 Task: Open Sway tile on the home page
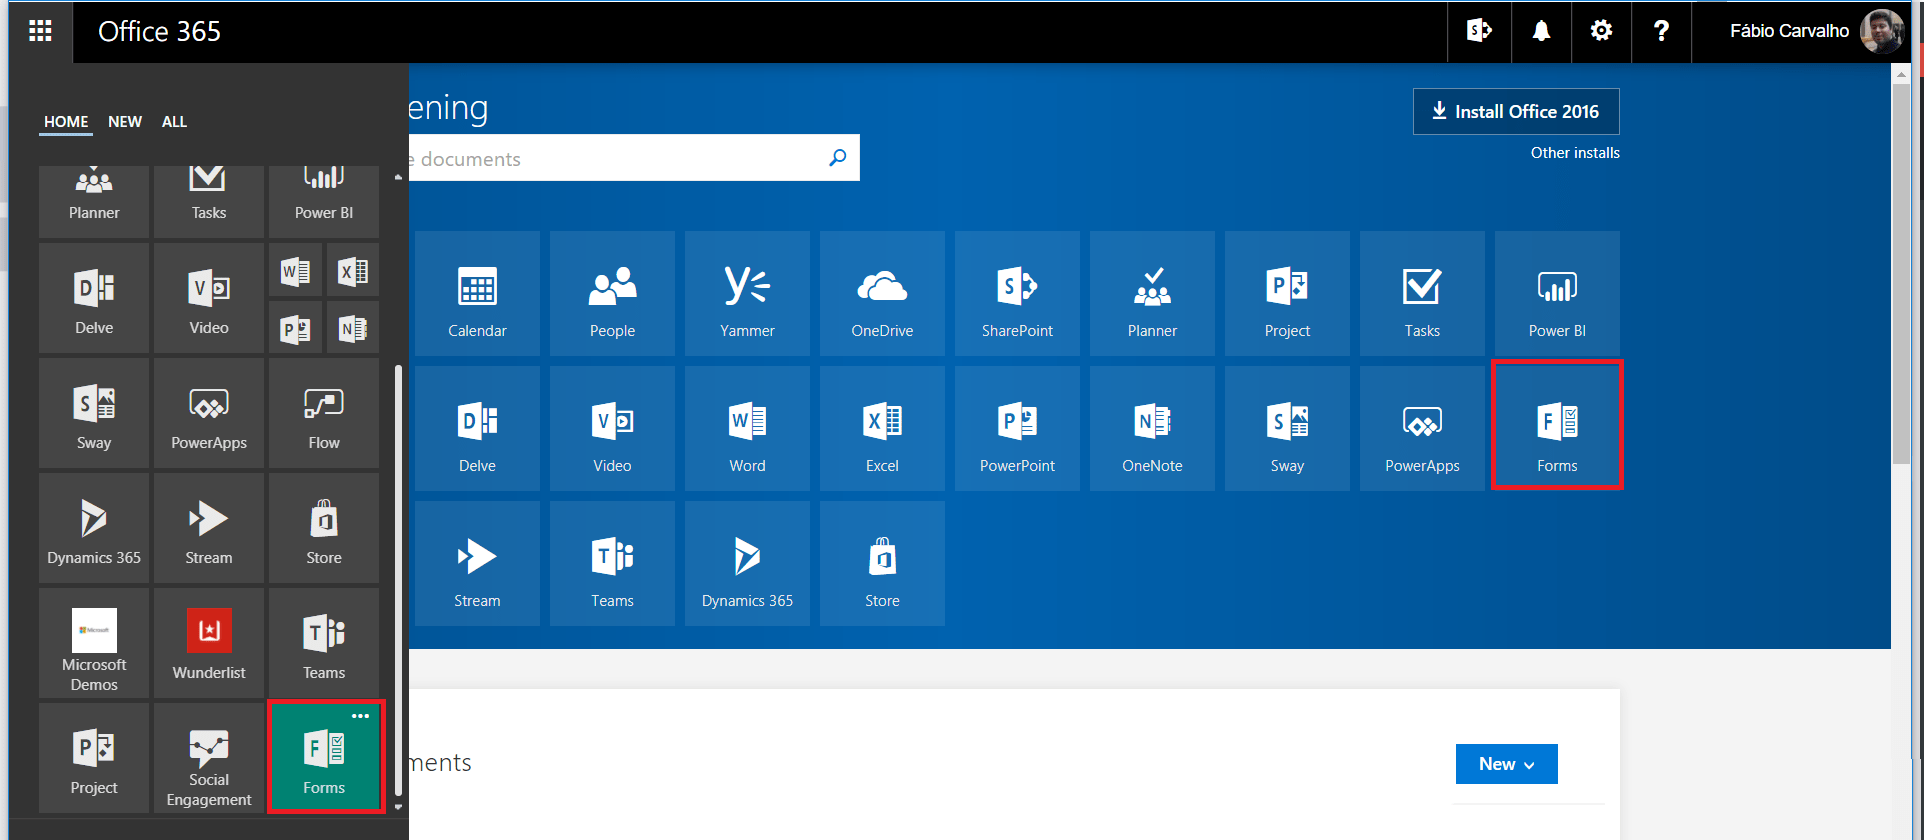pos(1287,428)
